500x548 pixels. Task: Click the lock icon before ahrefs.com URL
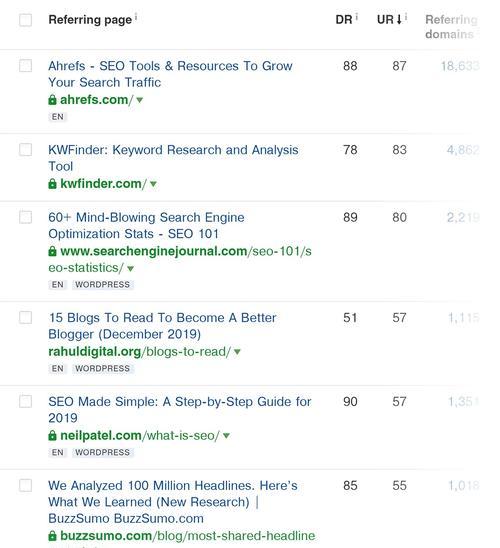52,100
